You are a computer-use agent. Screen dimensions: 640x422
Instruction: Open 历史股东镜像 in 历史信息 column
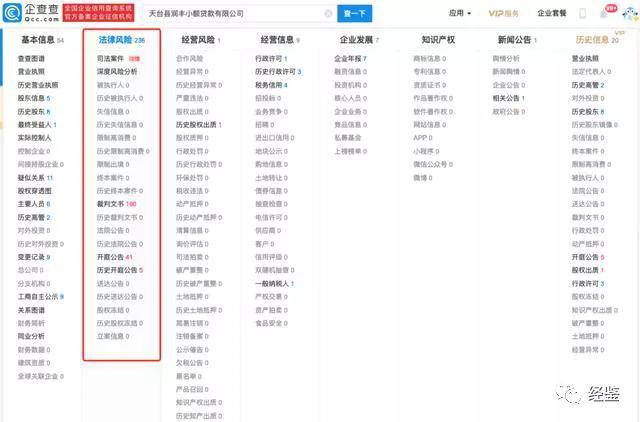pyautogui.click(x=595, y=124)
